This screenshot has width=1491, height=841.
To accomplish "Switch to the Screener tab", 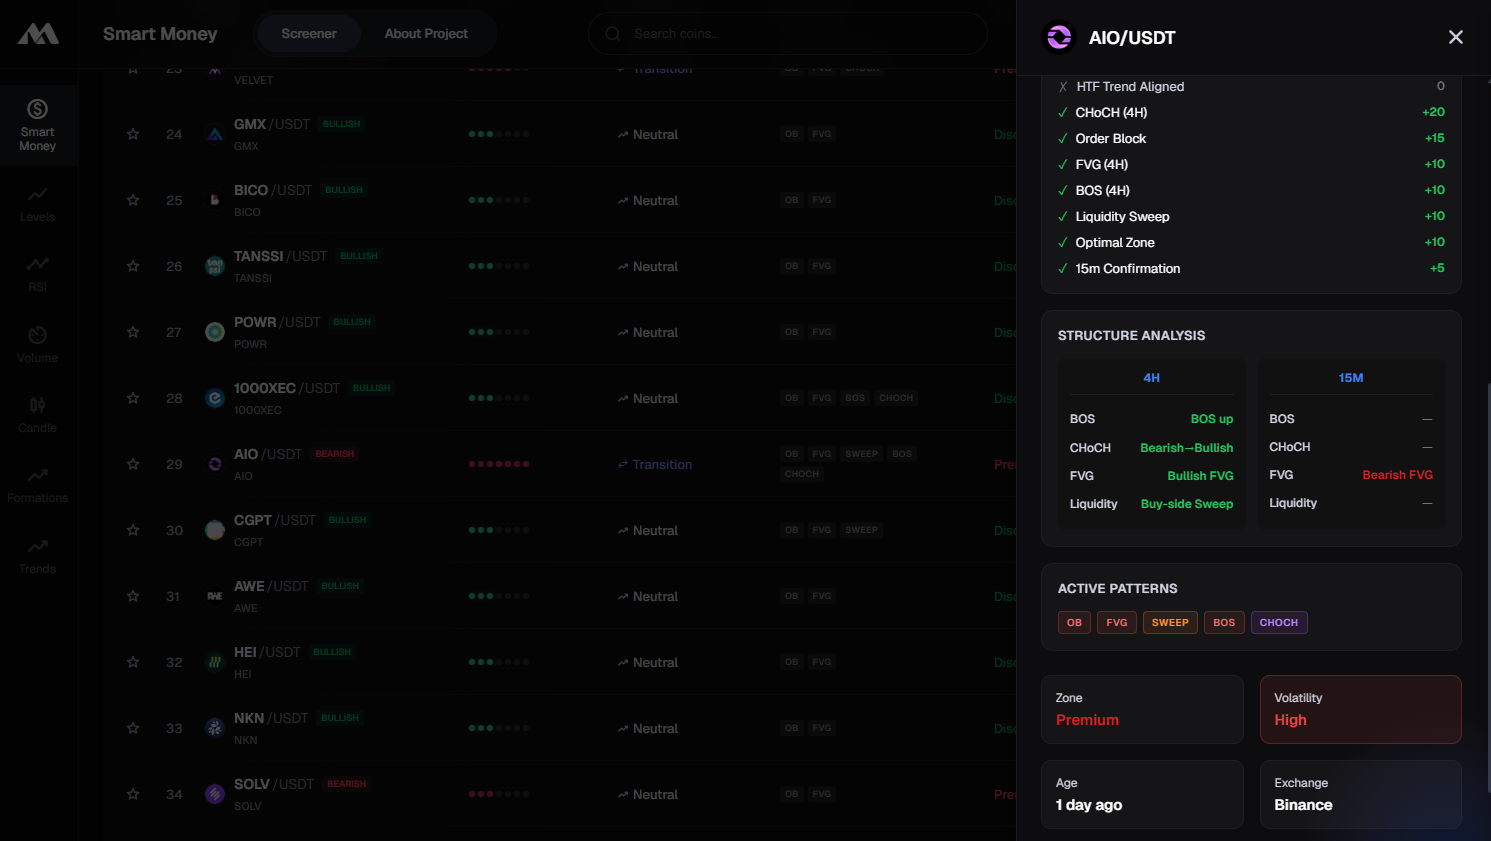I will tap(309, 34).
